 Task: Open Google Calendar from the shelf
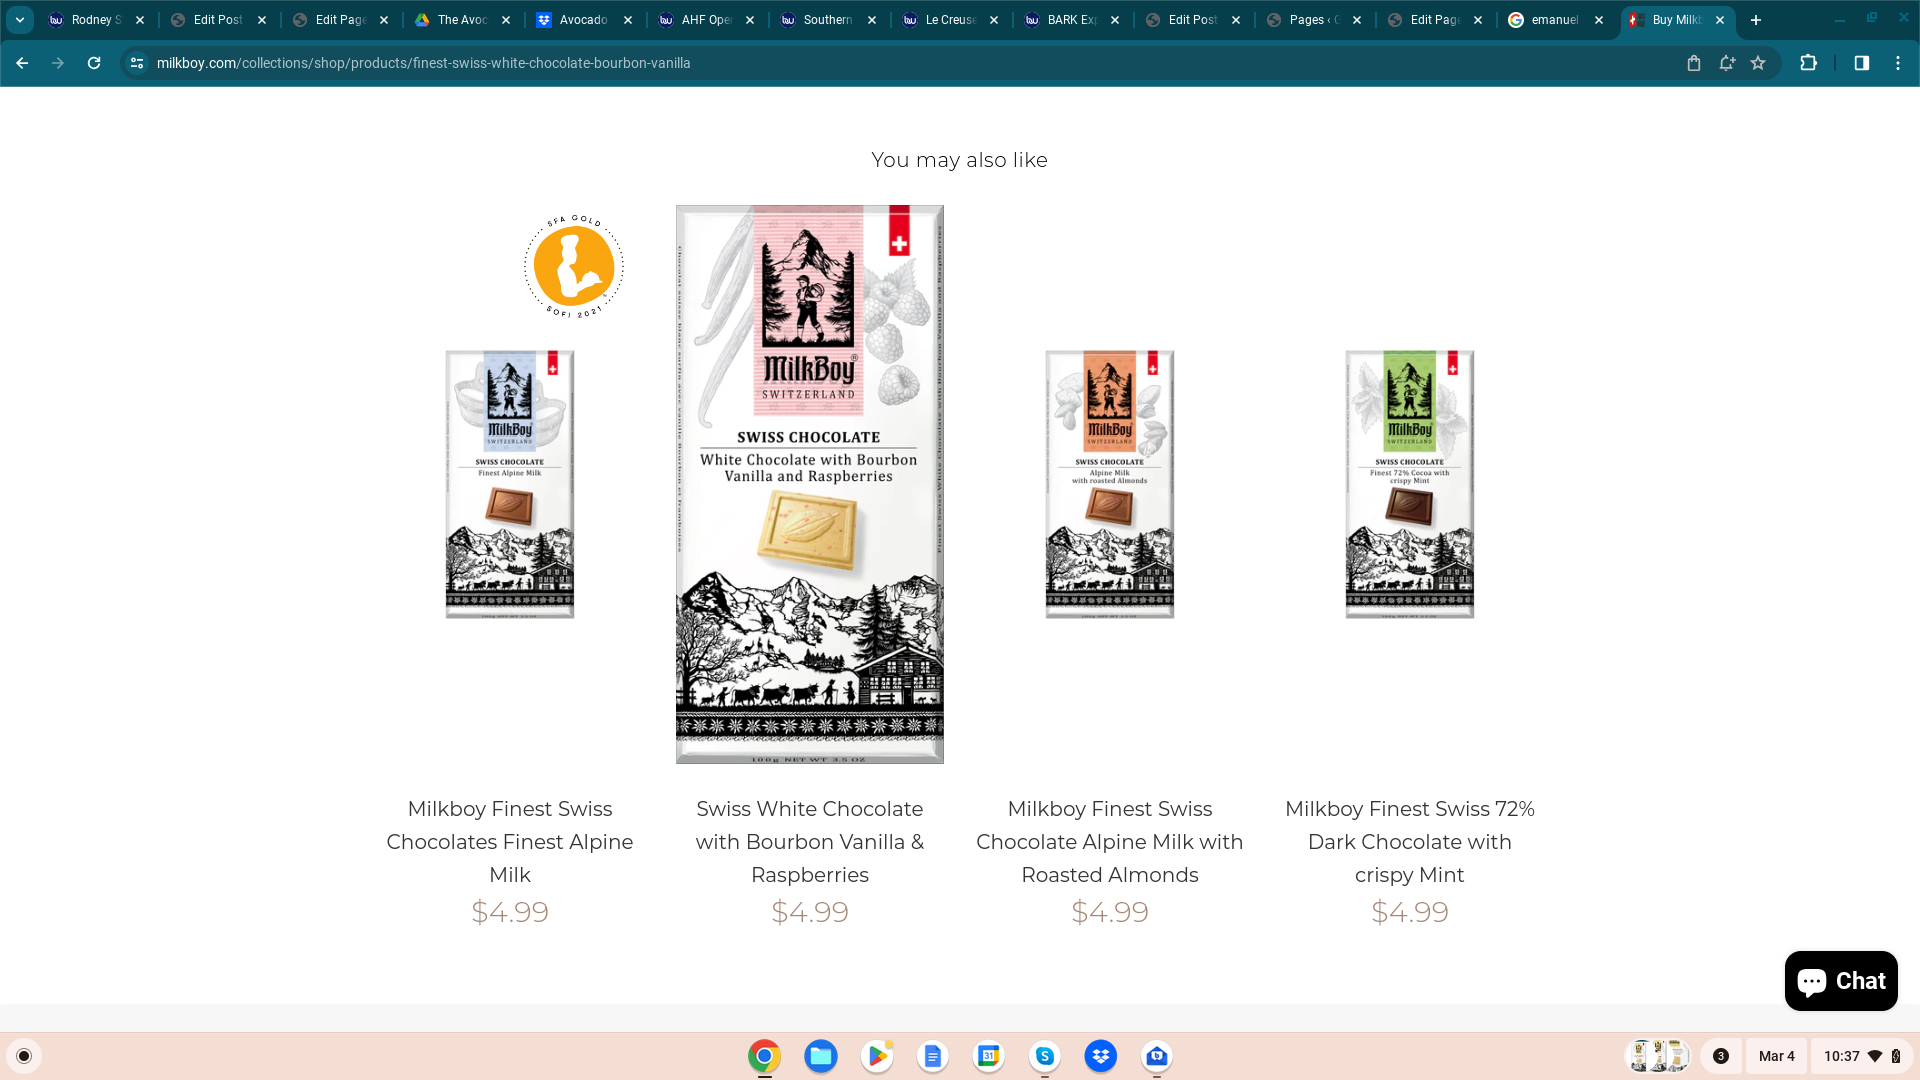(x=989, y=1056)
